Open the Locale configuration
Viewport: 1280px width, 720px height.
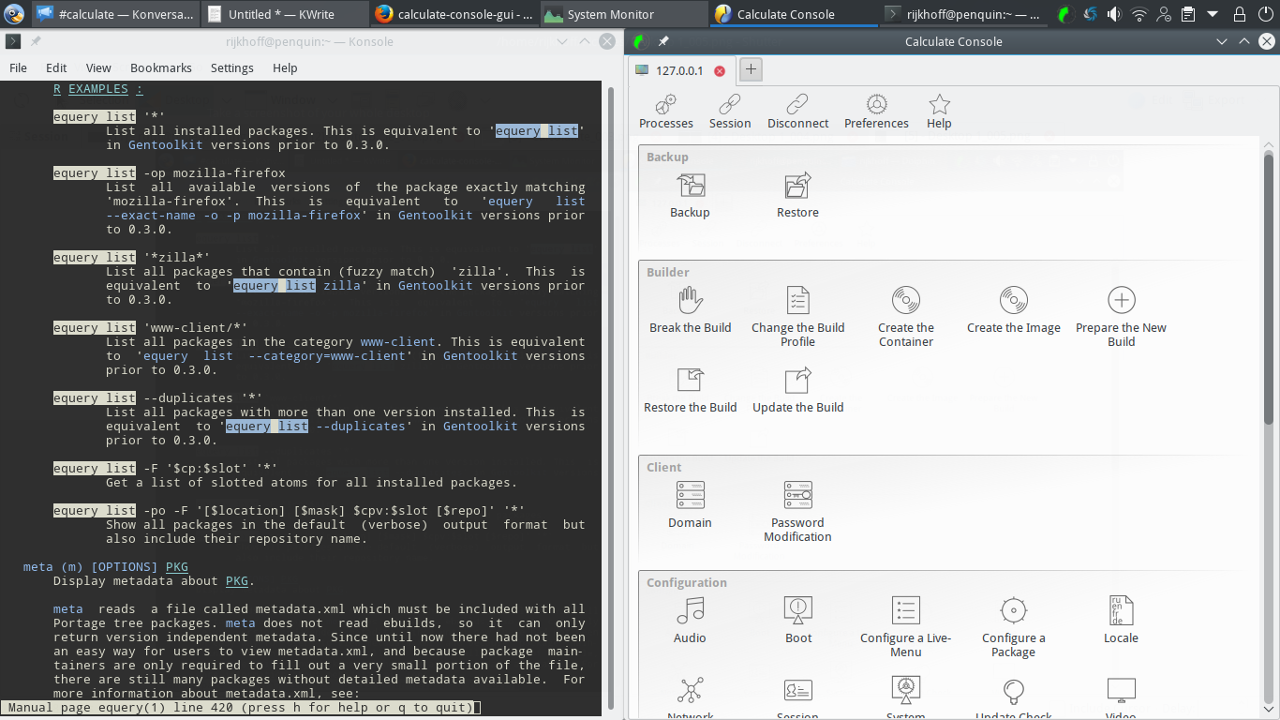pyautogui.click(x=1121, y=620)
